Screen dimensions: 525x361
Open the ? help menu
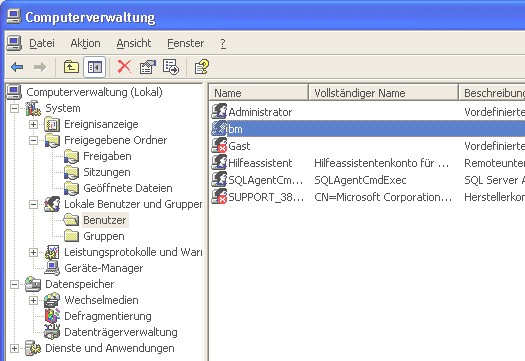tap(223, 43)
